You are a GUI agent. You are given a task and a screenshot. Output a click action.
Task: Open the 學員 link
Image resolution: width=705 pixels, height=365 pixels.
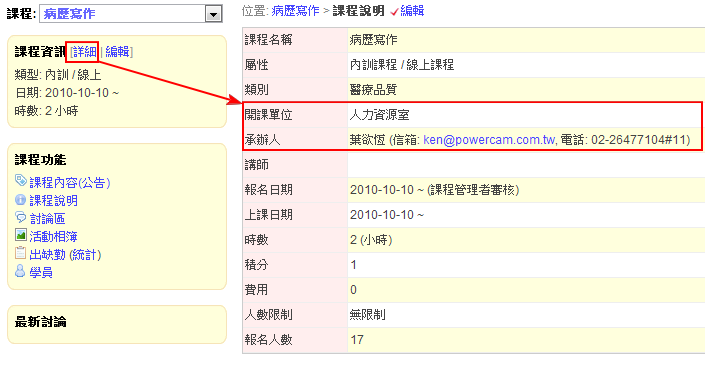click(41, 272)
